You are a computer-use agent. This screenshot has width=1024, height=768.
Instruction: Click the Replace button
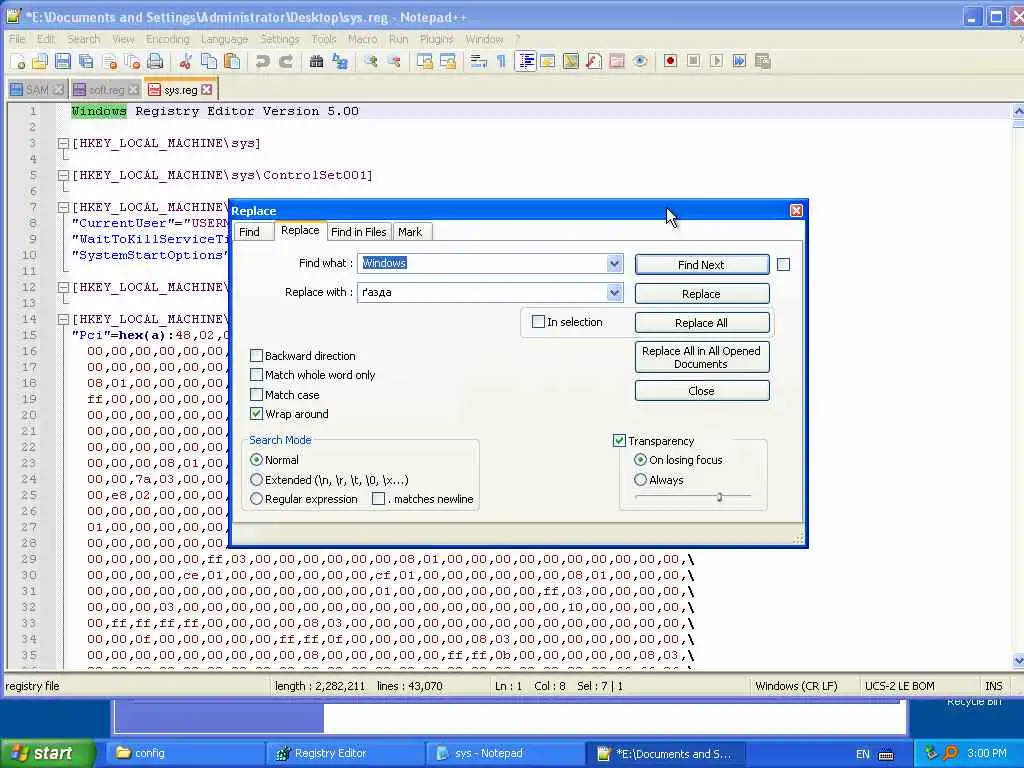[x=701, y=294]
